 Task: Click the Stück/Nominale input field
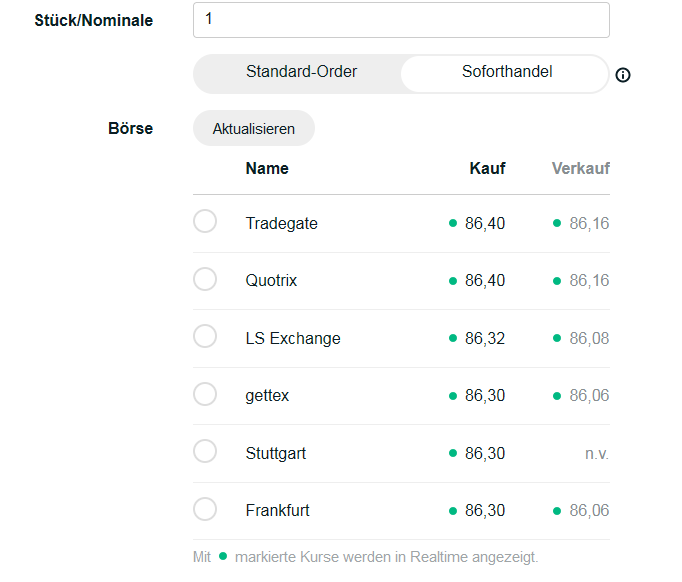pos(400,20)
